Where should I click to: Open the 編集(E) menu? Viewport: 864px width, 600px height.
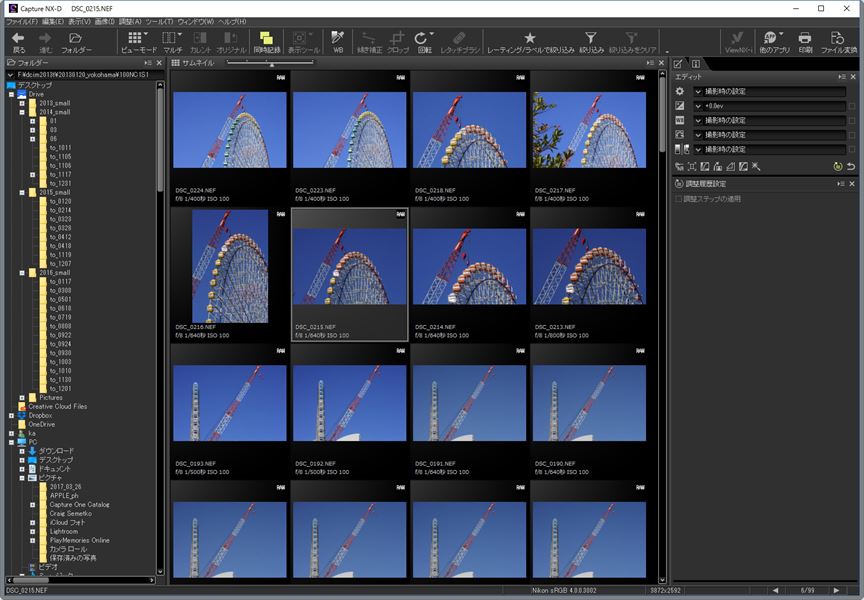tap(53, 21)
